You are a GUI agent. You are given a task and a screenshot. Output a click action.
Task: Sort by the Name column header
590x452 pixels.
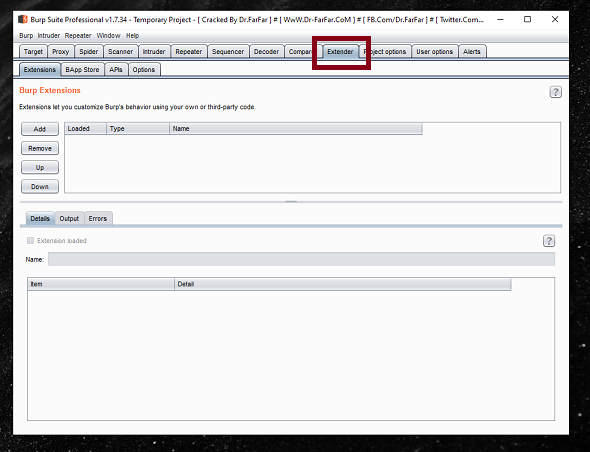coord(296,129)
